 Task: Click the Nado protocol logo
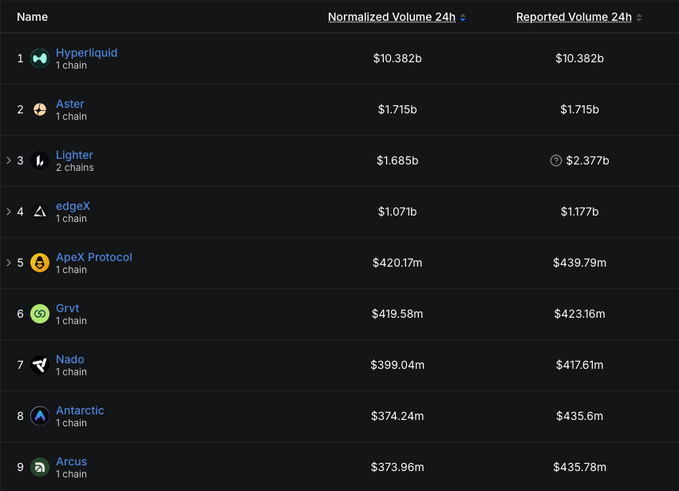(40, 365)
